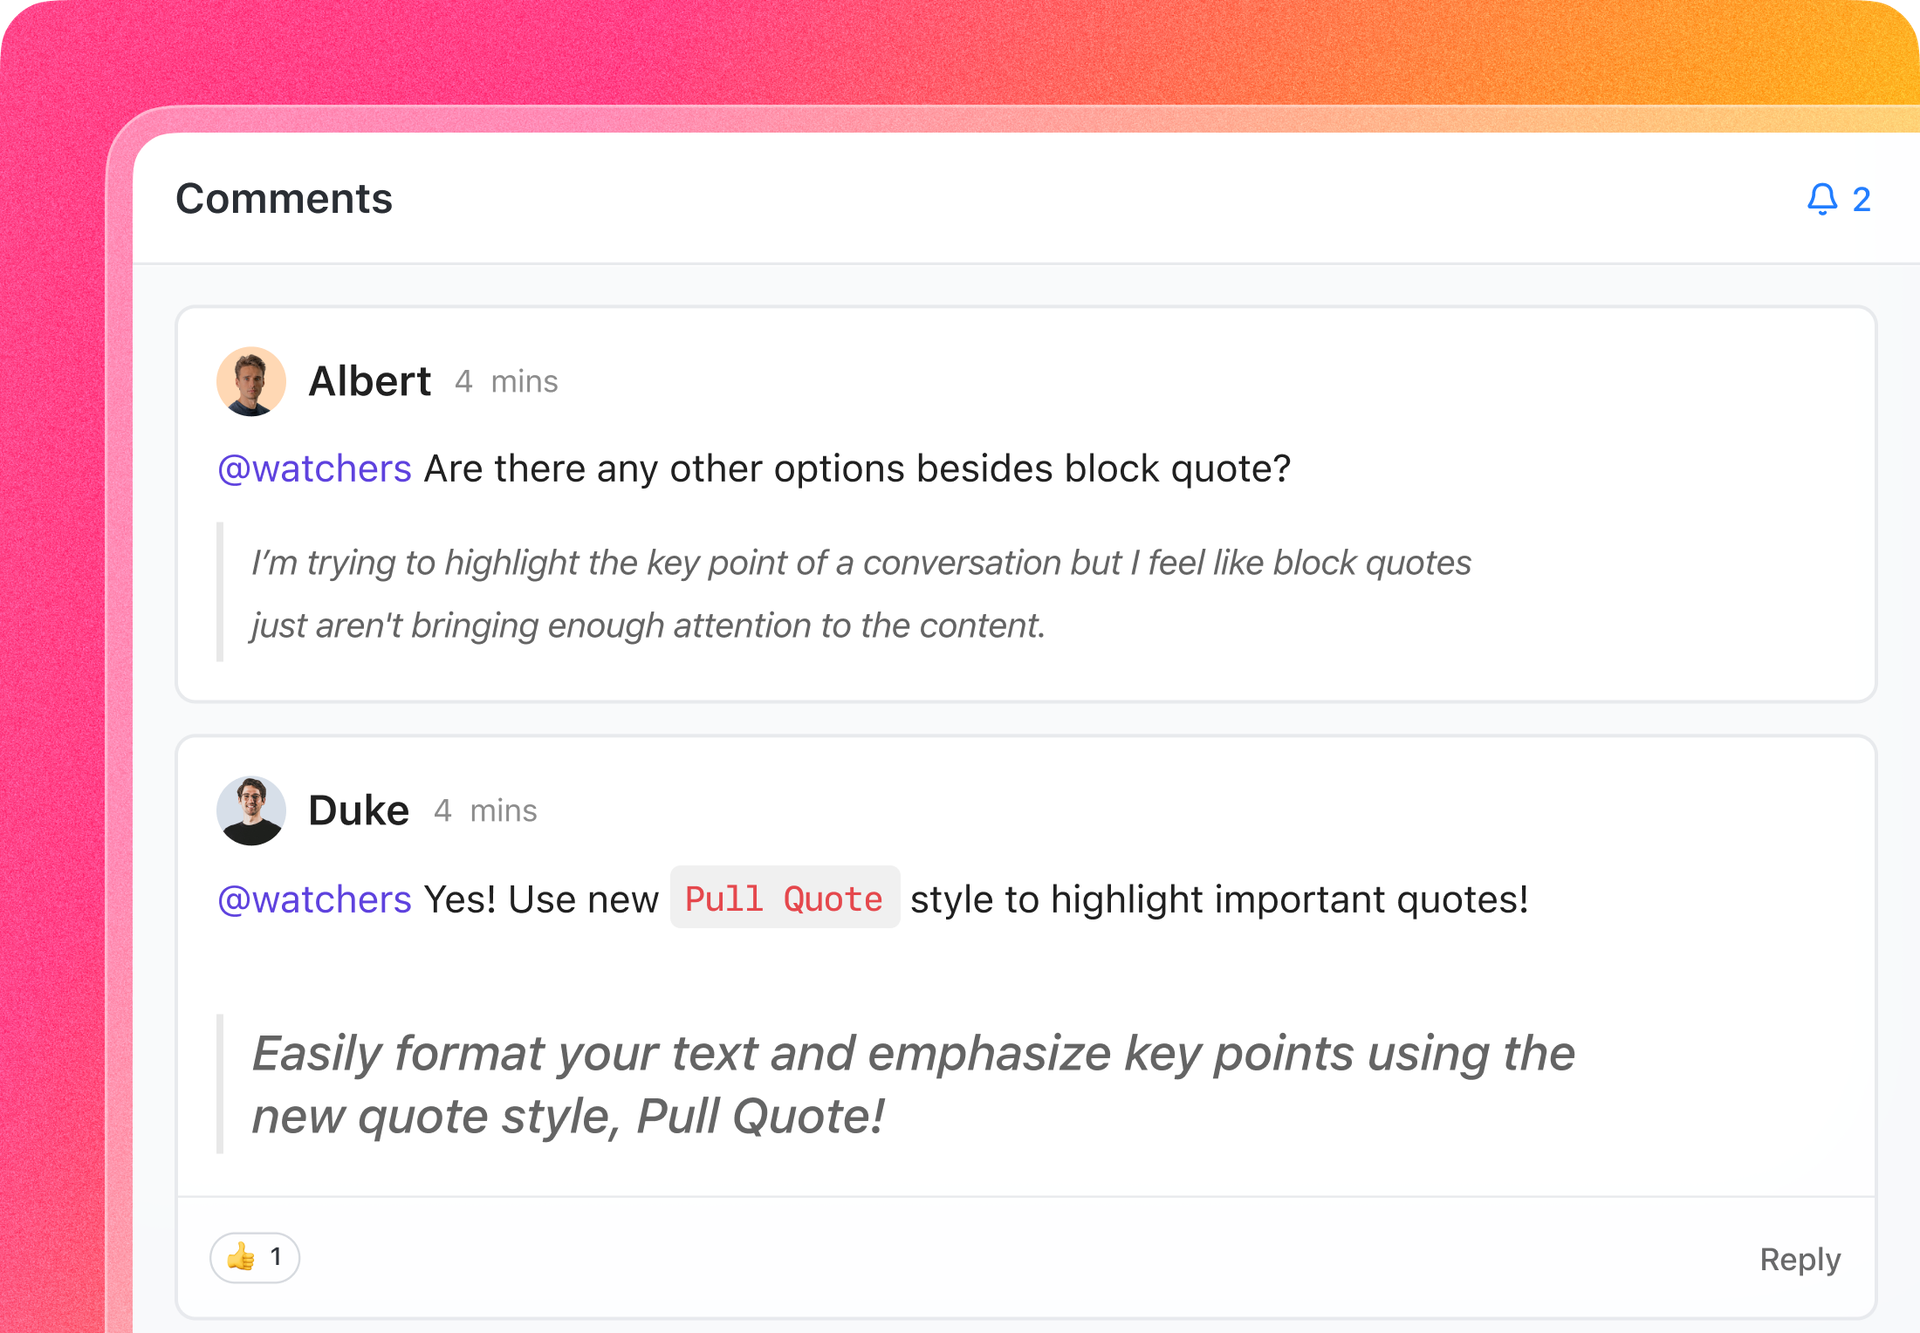The image size is (1920, 1333).
Task: Click the watcher count number 2
Action: click(1861, 200)
